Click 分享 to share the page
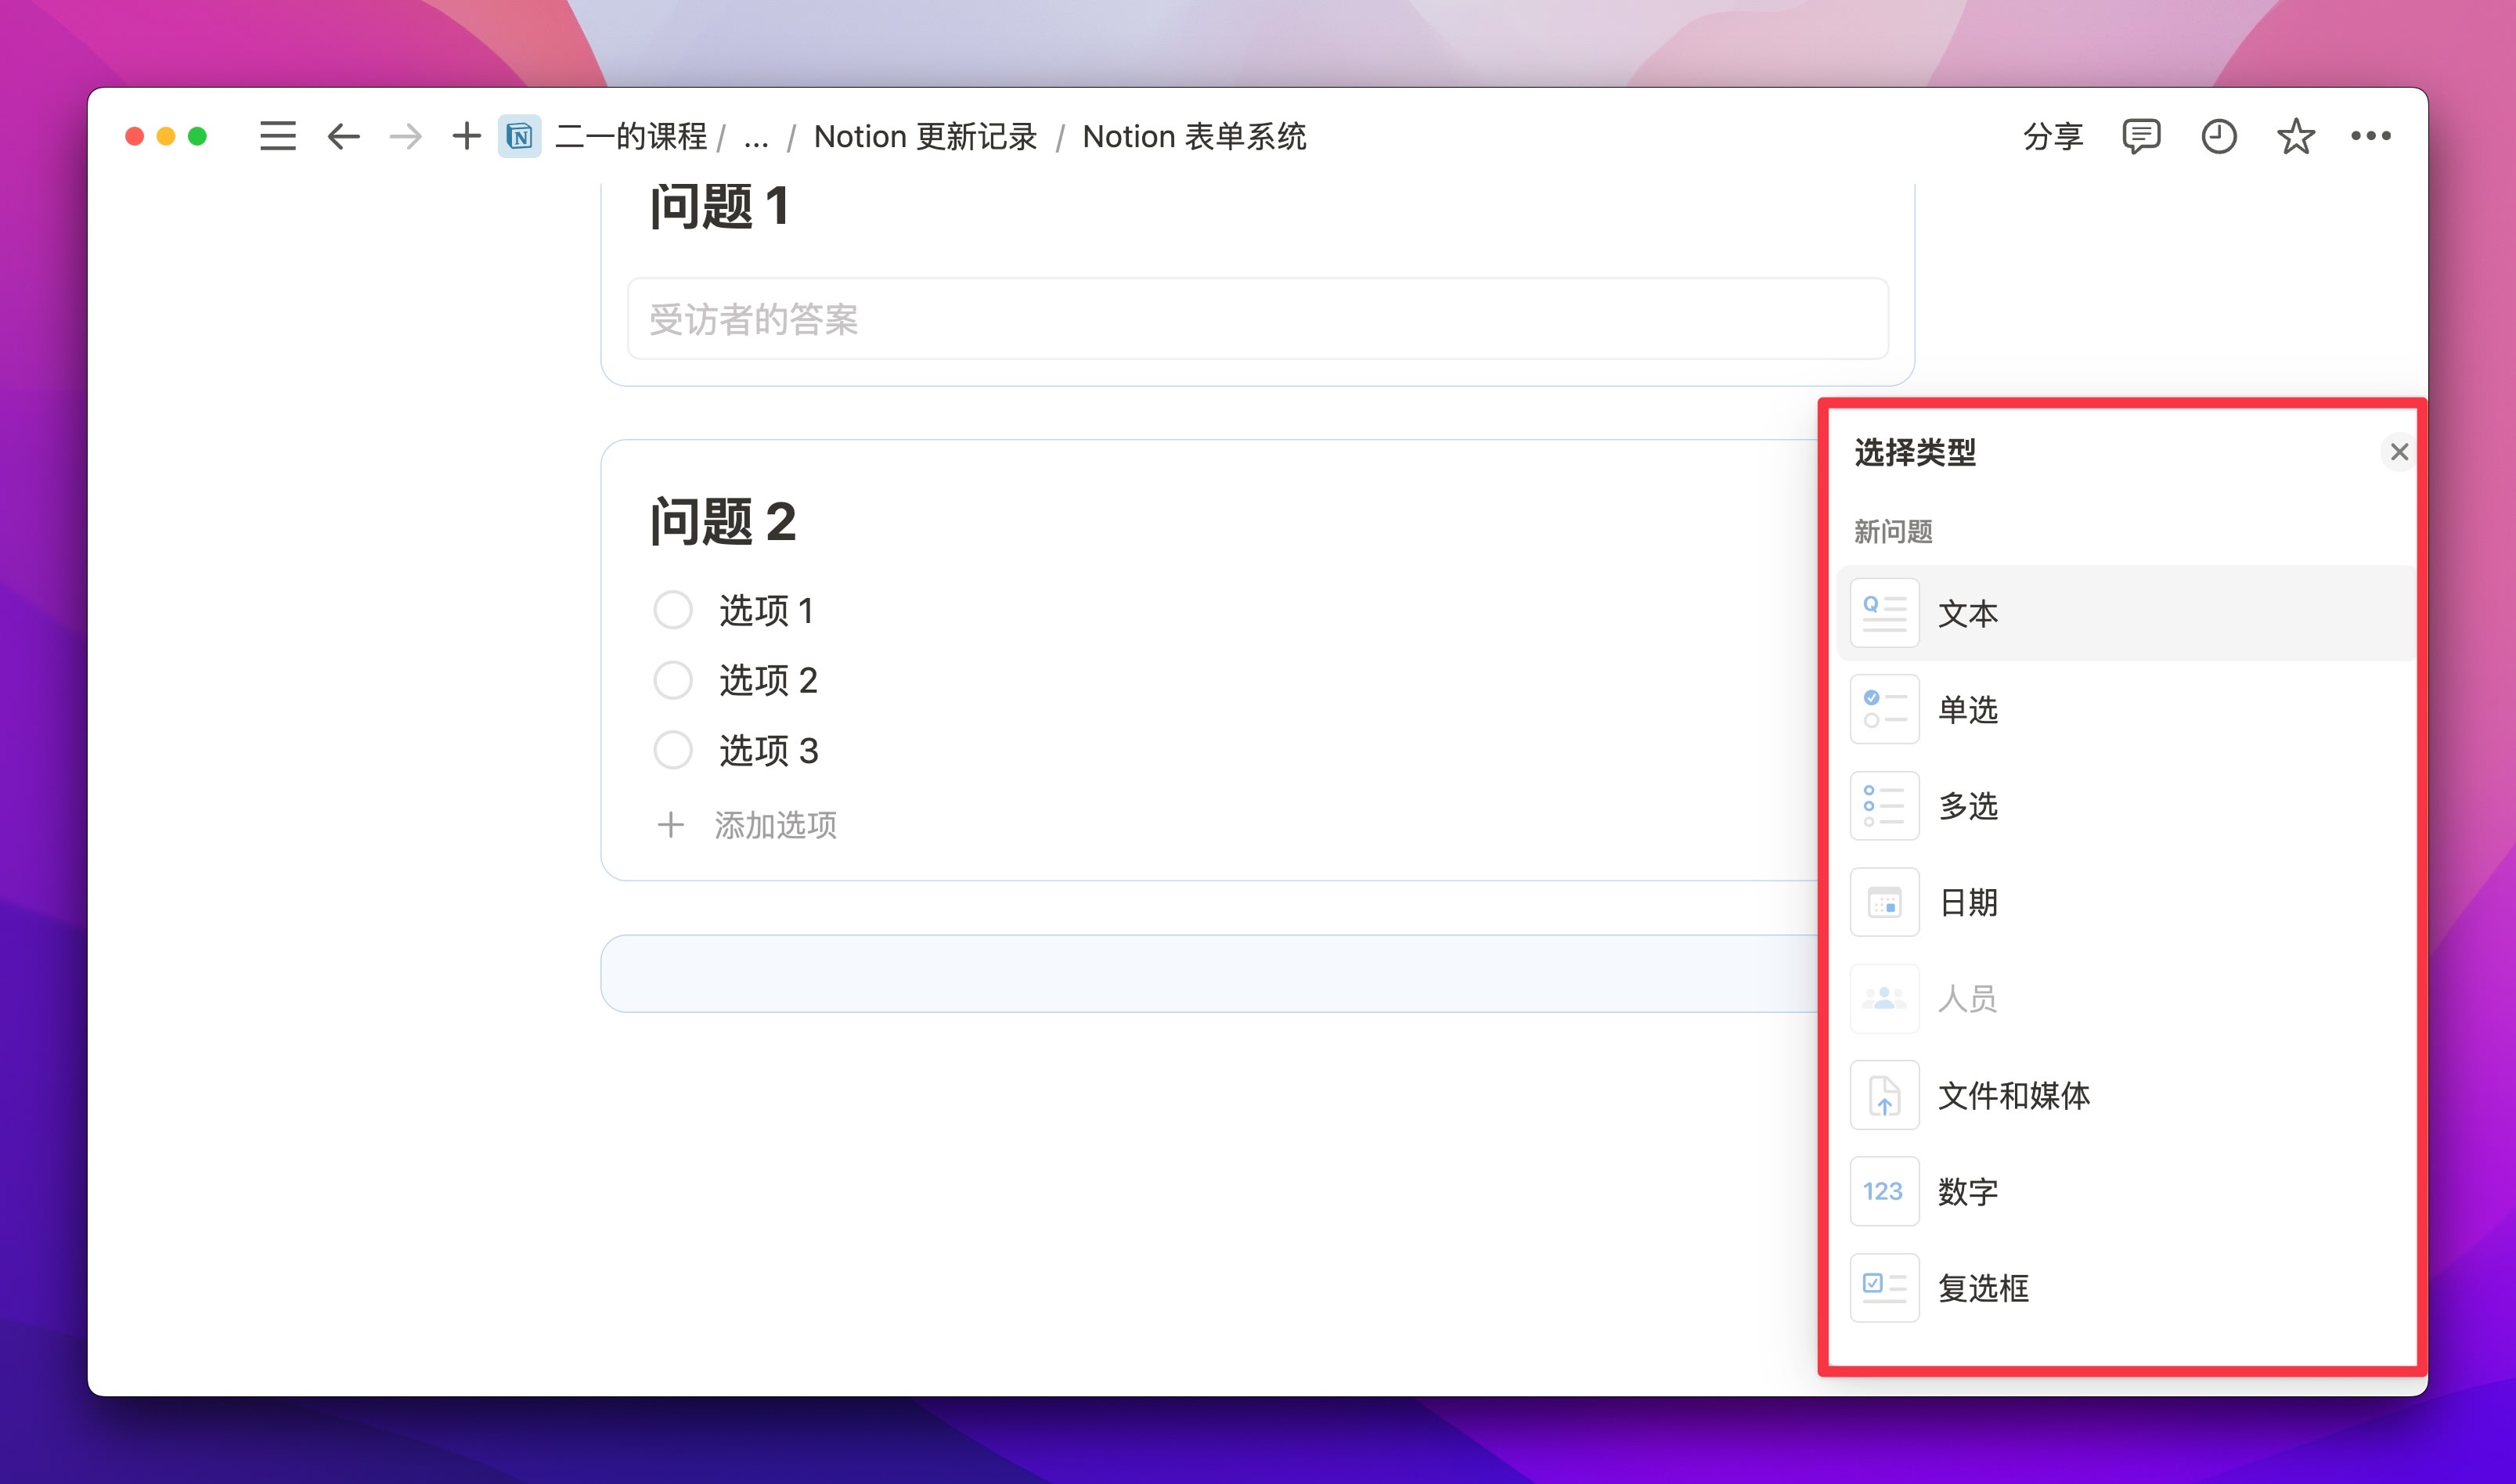The image size is (2516, 1484). [x=2053, y=136]
